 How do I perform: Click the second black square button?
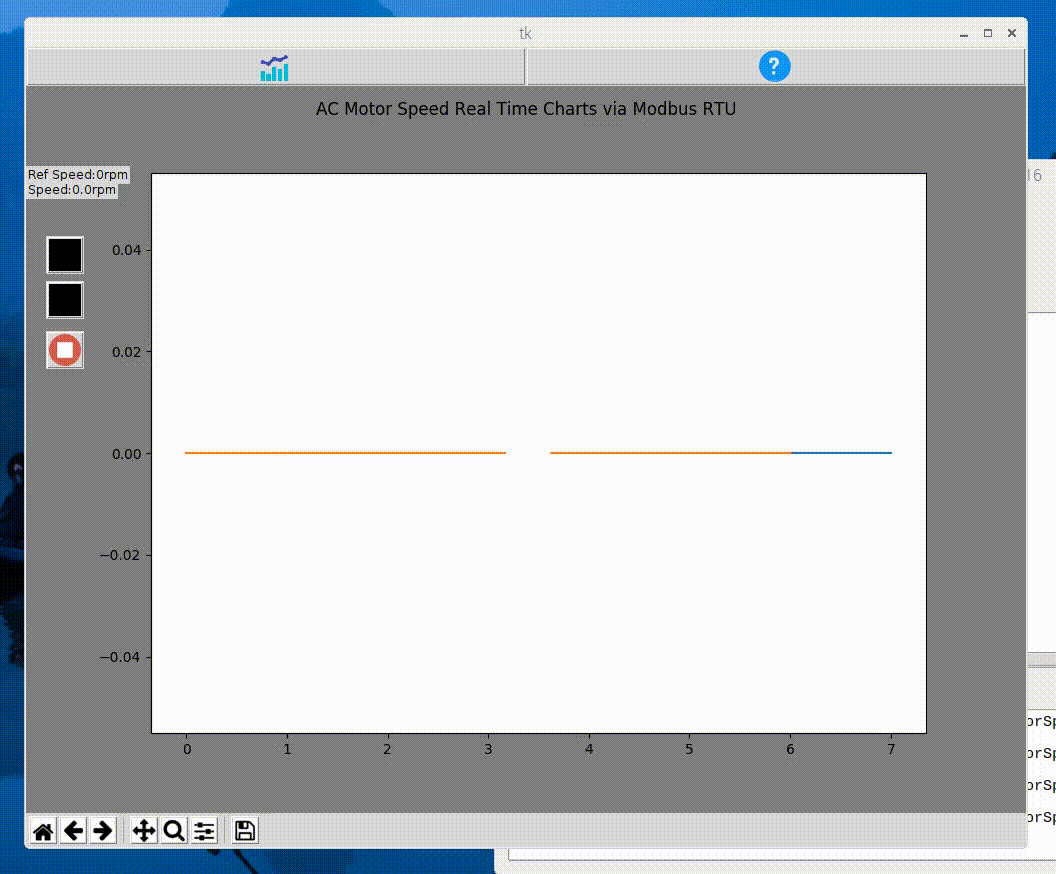point(64,300)
